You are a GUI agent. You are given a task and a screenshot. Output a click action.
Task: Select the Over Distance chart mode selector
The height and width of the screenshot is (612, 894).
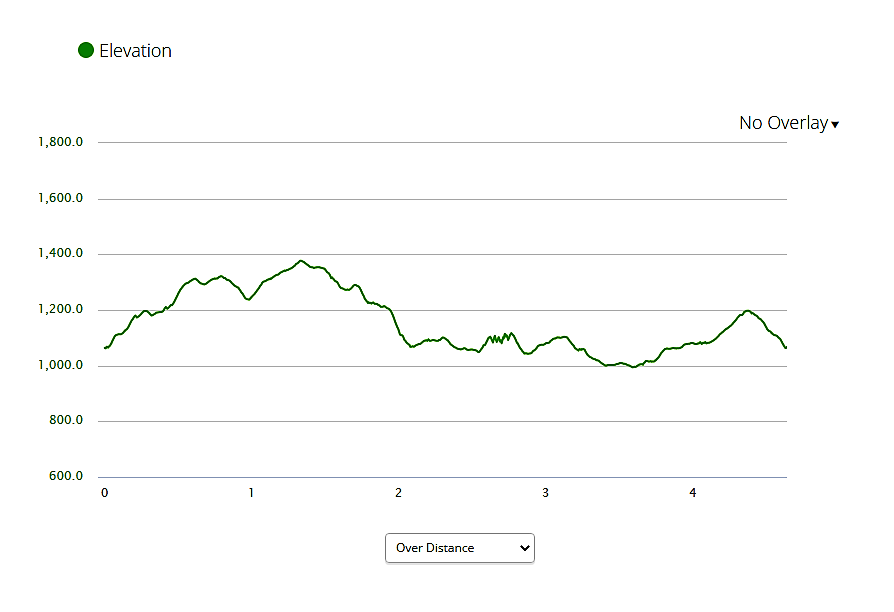pyautogui.click(x=459, y=548)
